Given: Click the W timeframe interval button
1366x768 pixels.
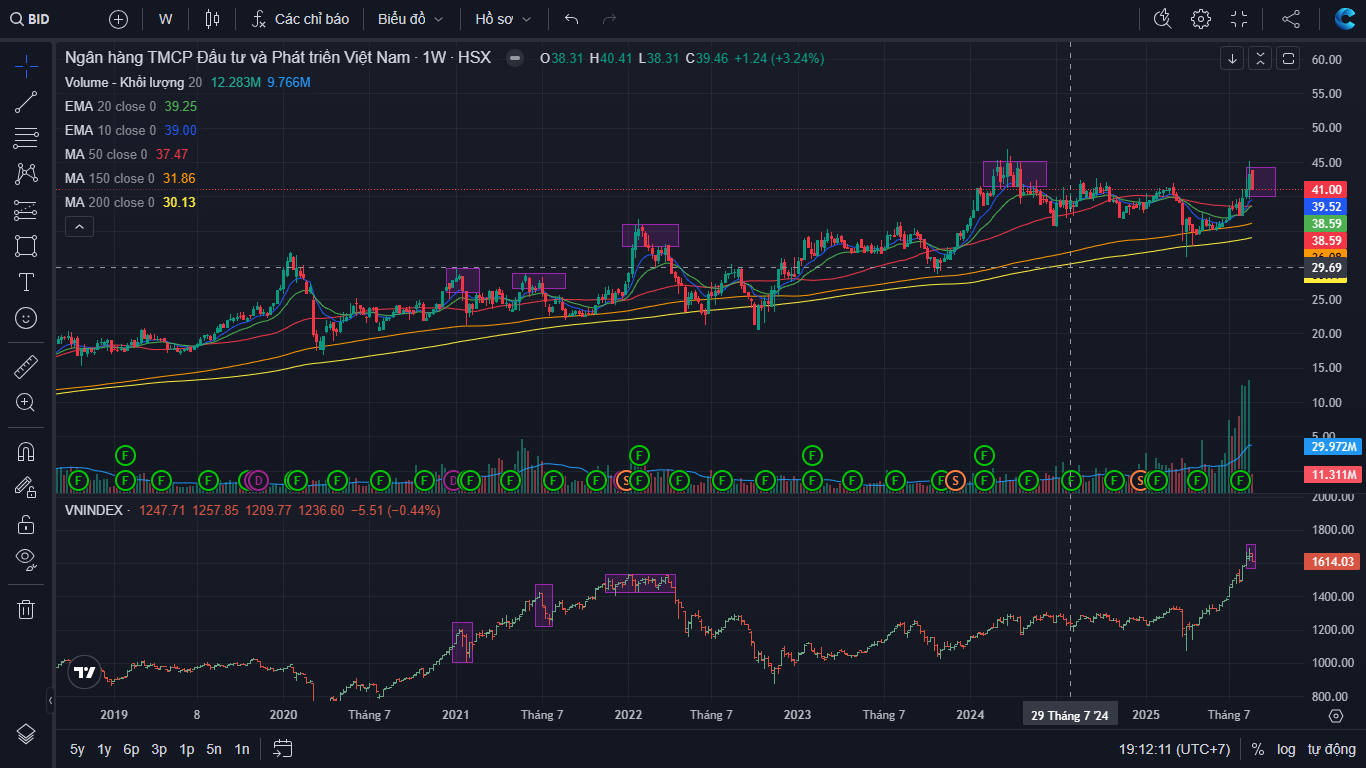Looking at the screenshot, I should coord(166,19).
